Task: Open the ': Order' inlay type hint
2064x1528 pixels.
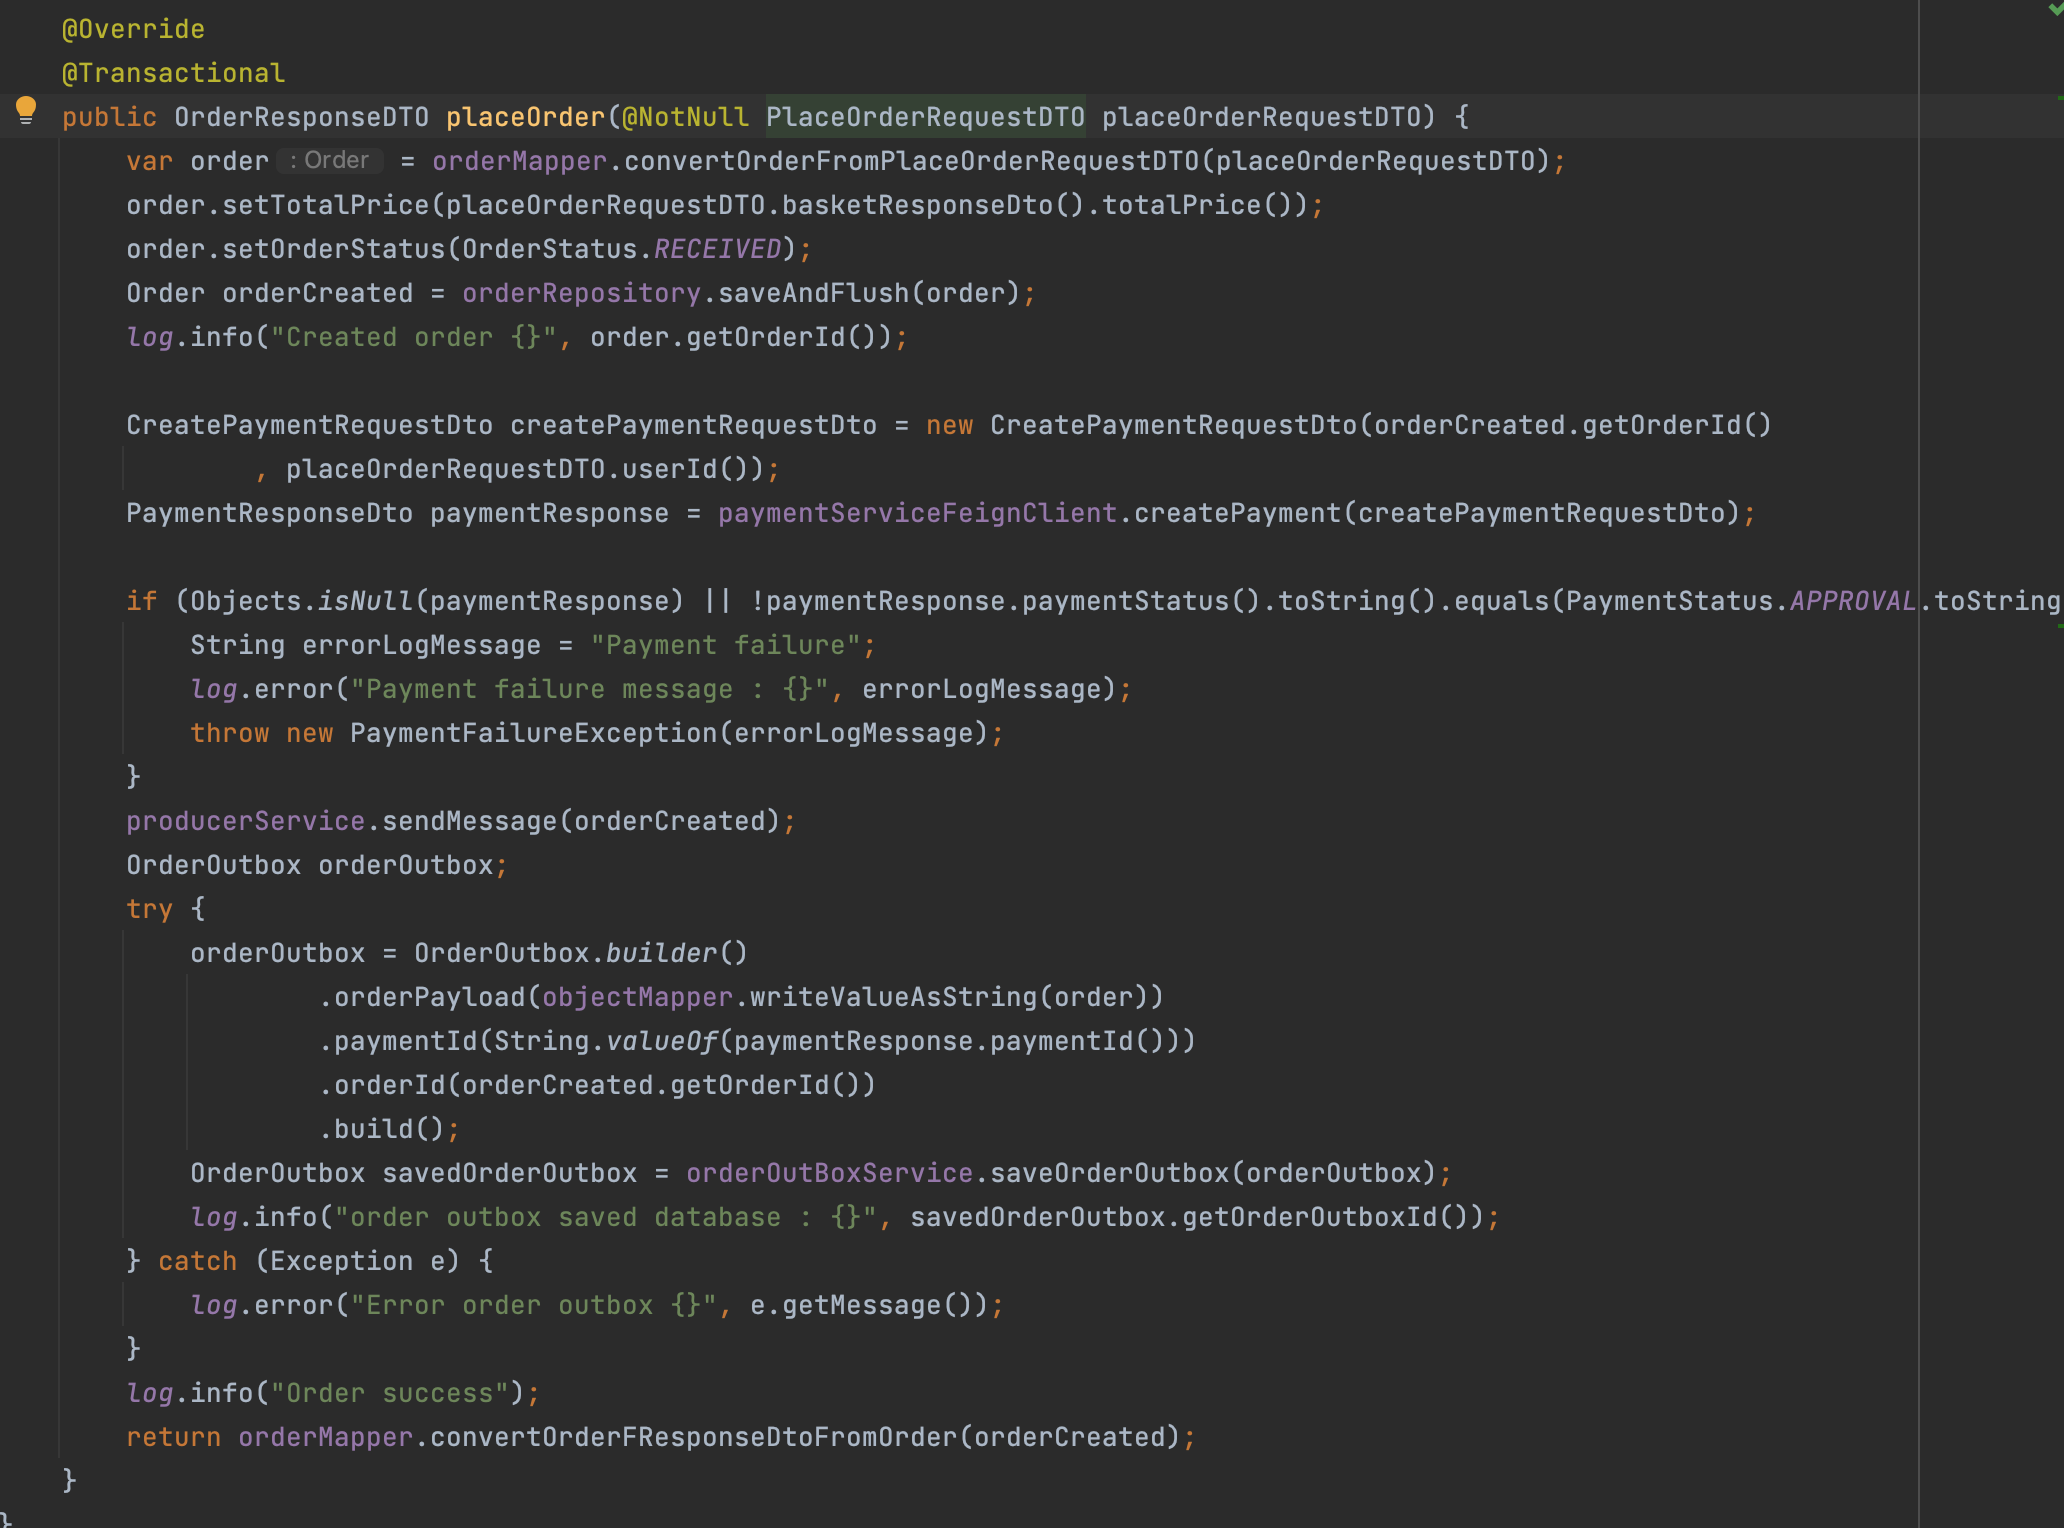Action: (328, 160)
